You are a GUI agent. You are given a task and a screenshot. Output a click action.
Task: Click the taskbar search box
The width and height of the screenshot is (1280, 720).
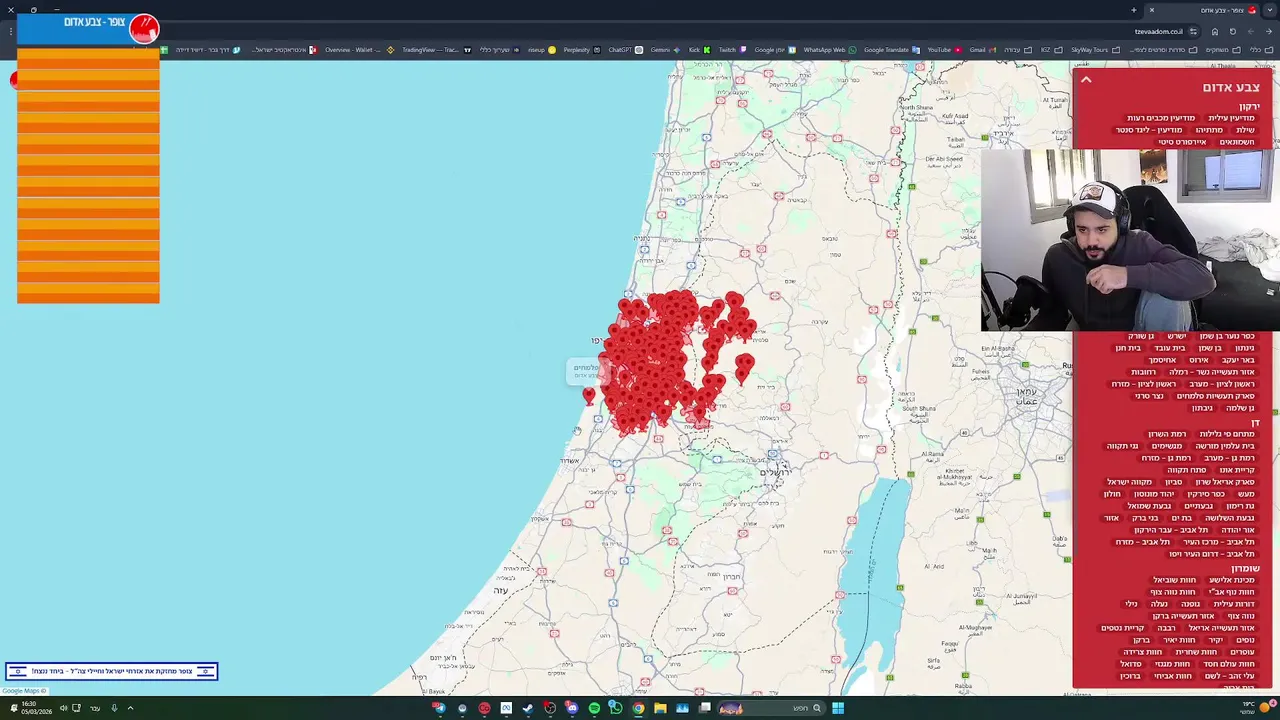click(x=773, y=708)
